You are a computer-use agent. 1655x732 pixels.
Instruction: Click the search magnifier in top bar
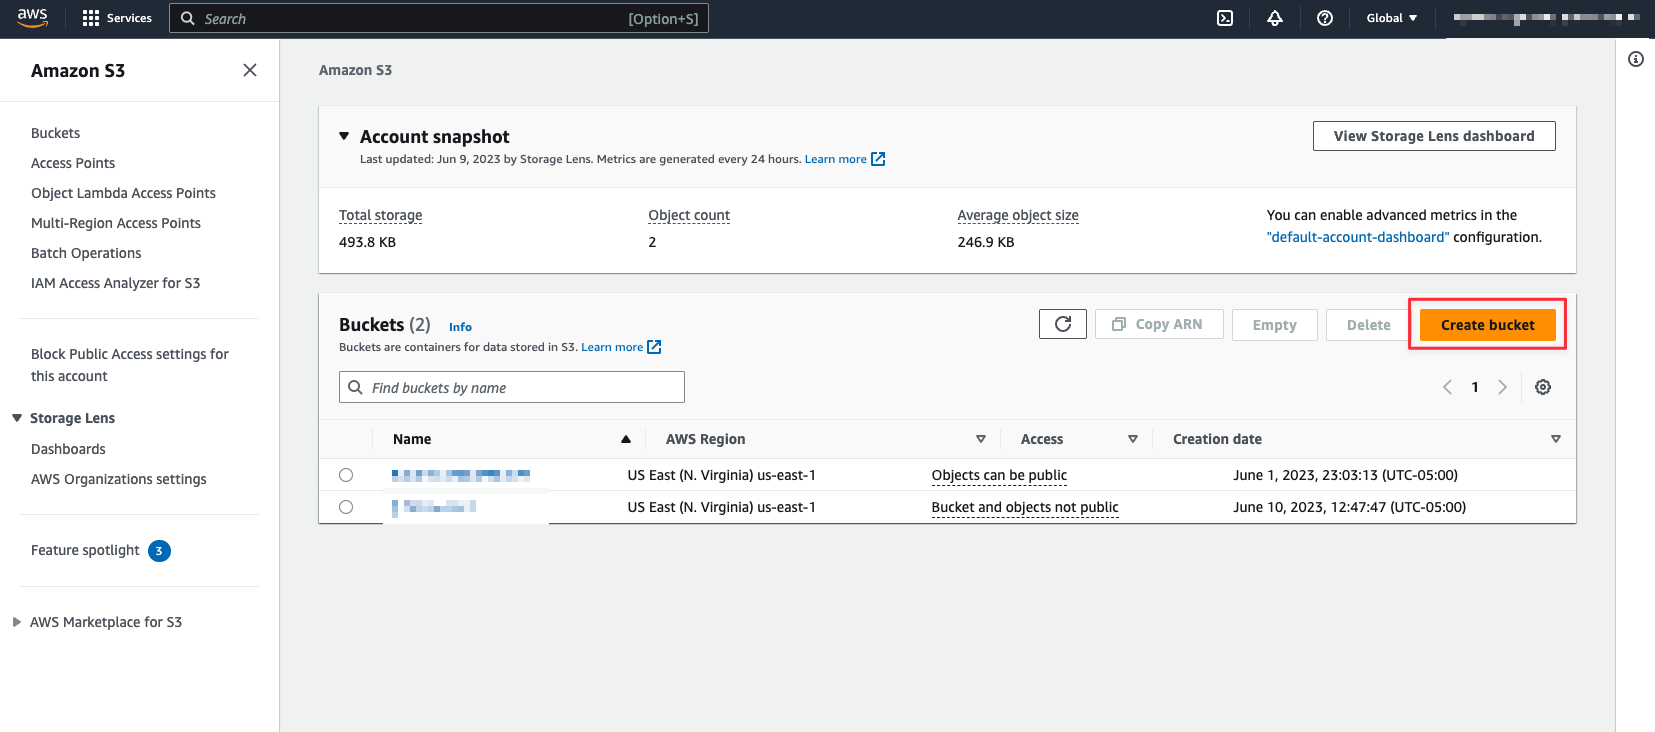tap(188, 18)
